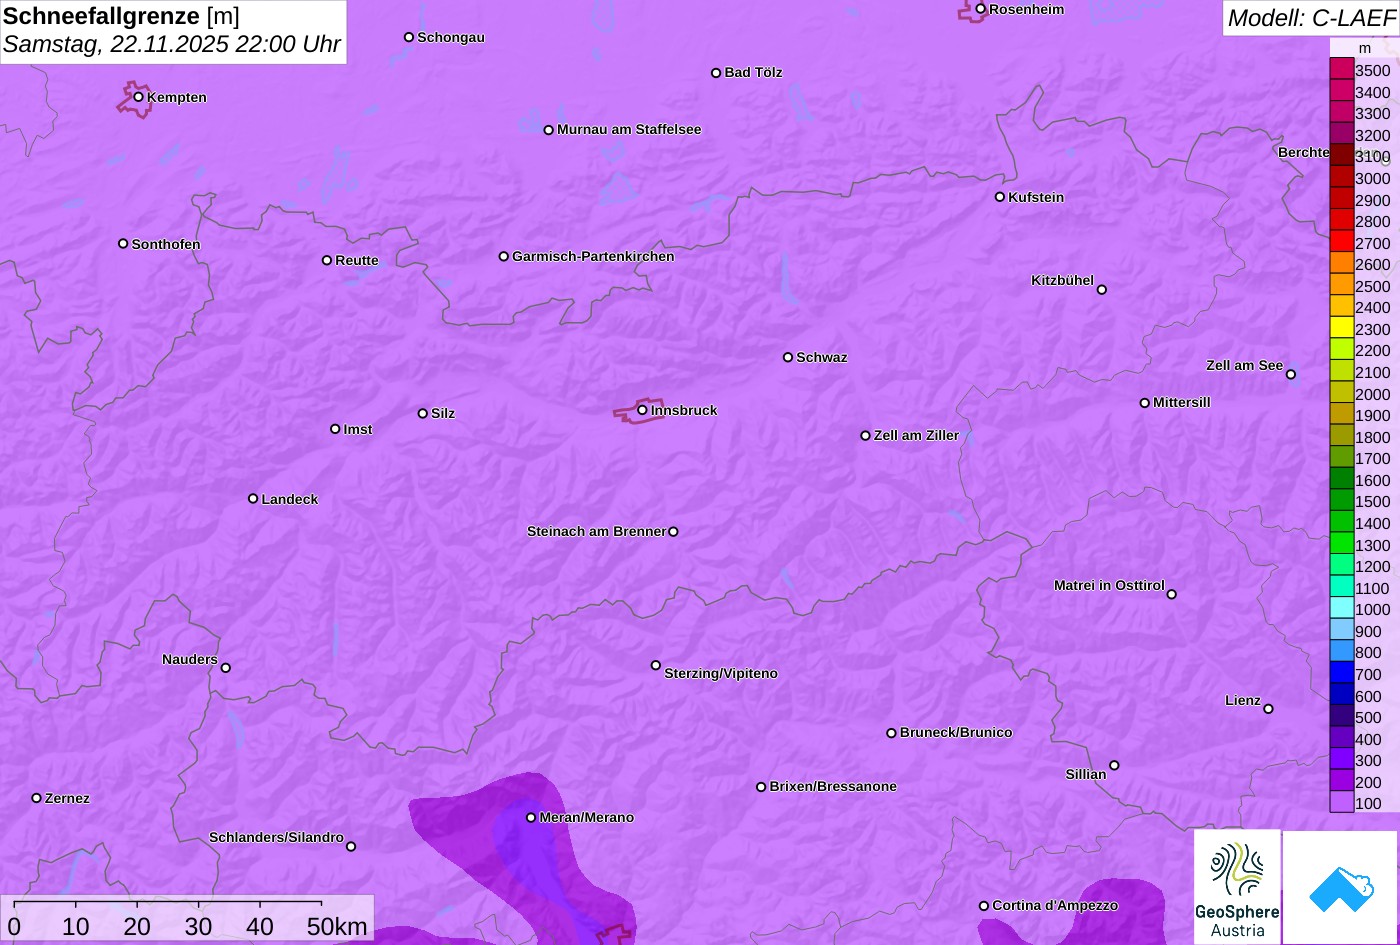1400x945 pixels.
Task: Click the "Murnau am Staffelsee" label
Action: (x=629, y=129)
